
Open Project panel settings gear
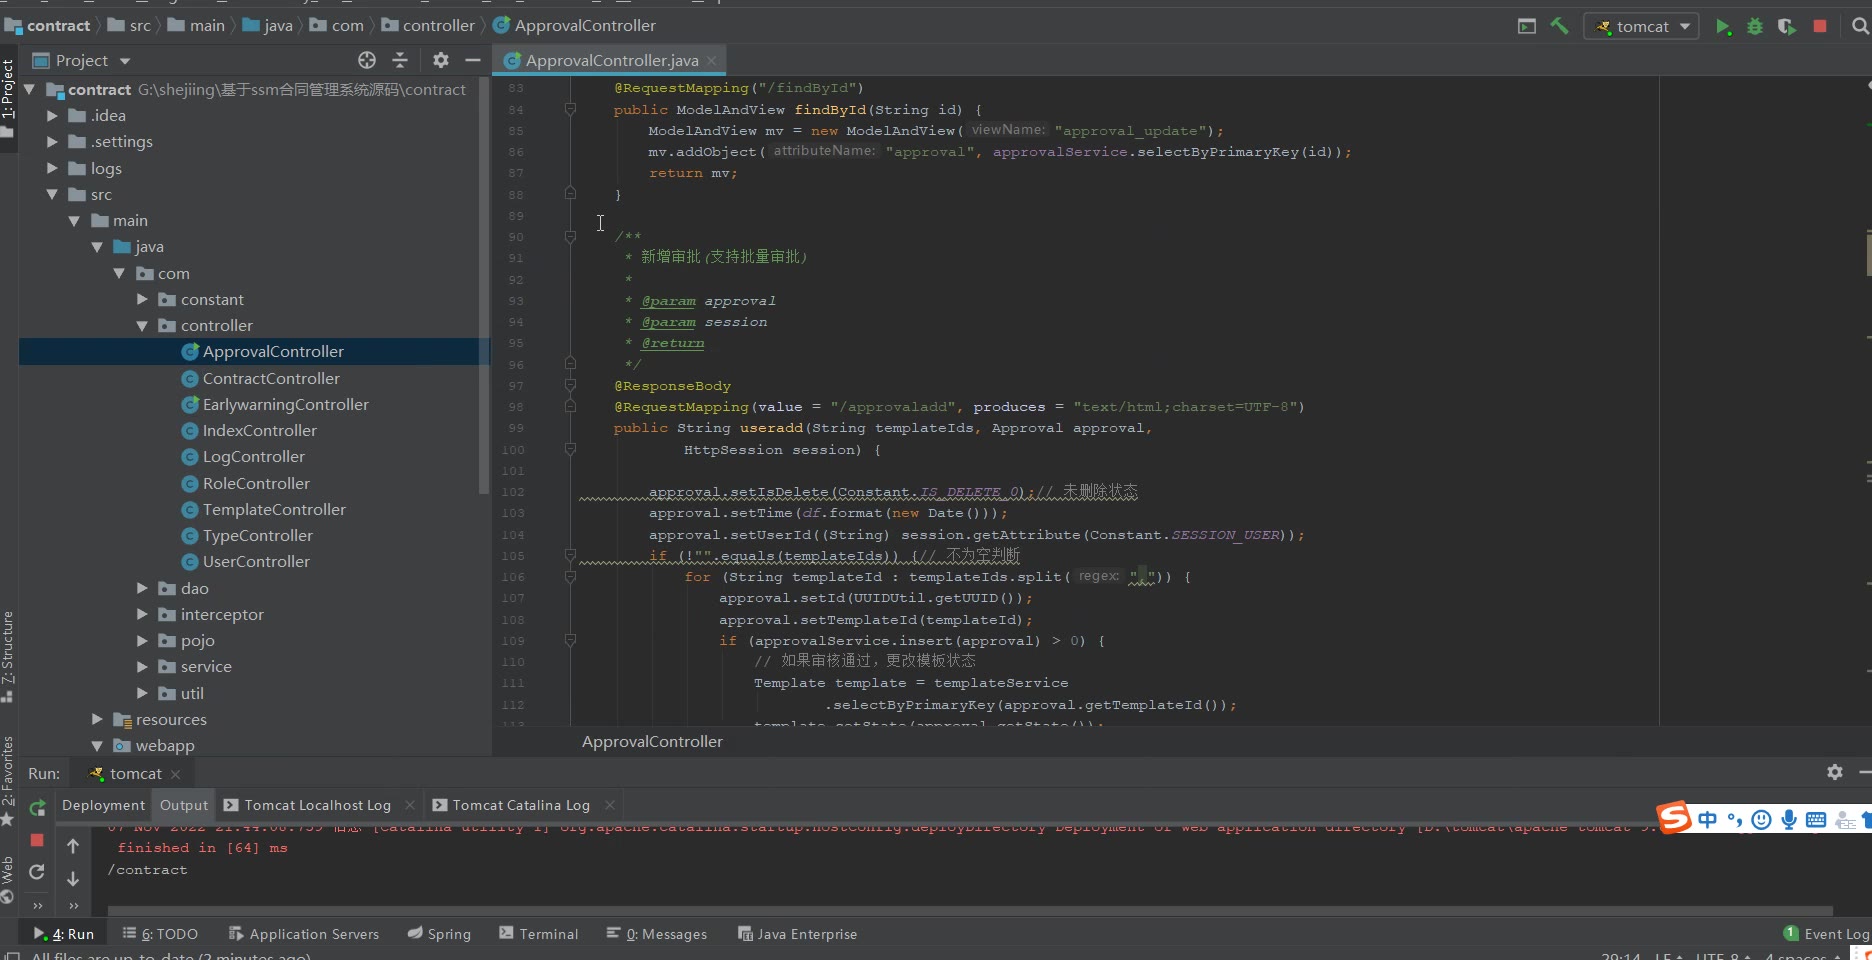441,60
